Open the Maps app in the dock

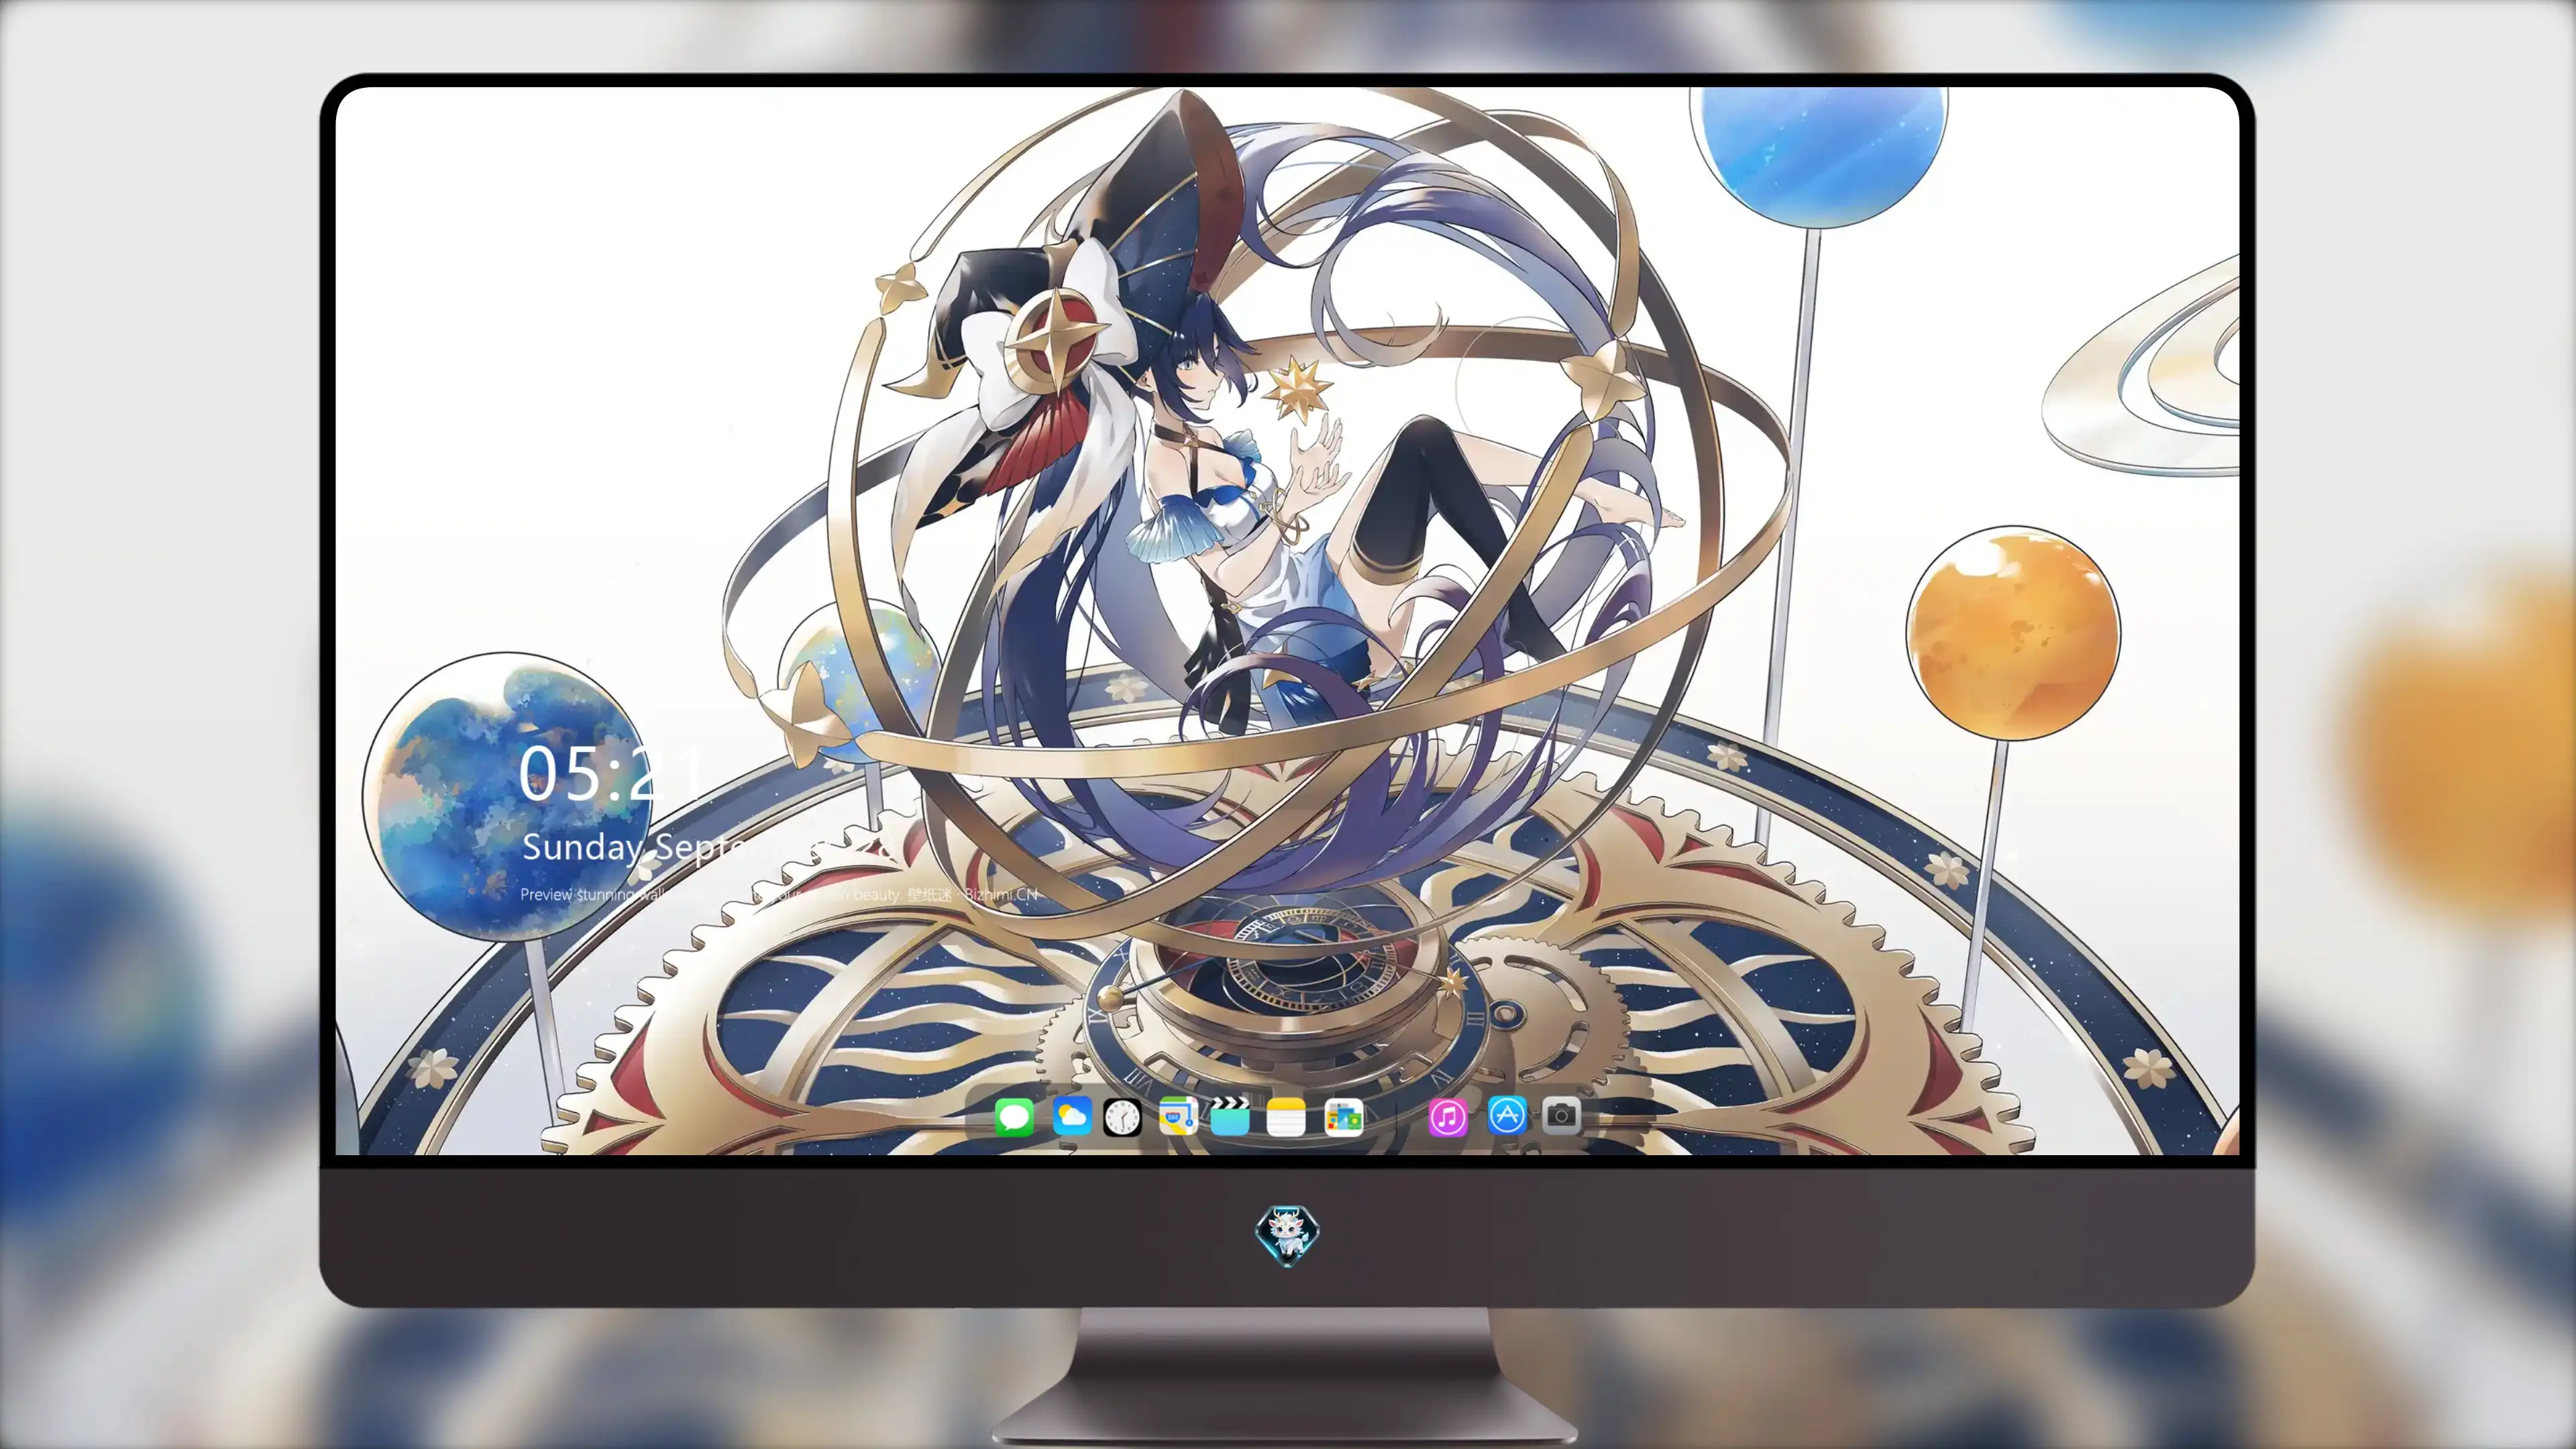tap(1178, 1116)
